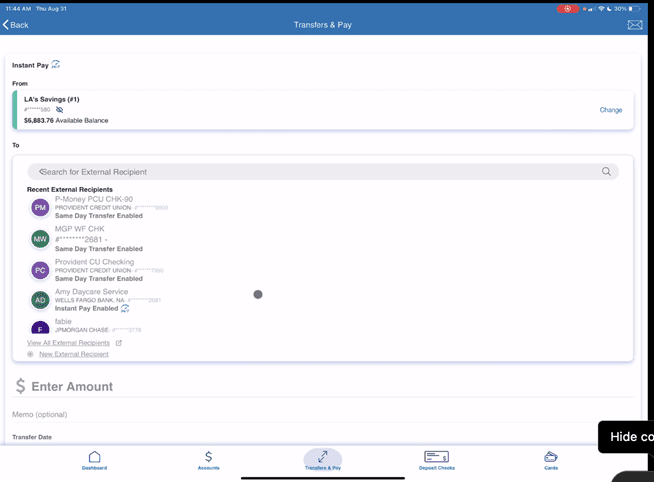The width and height of the screenshot is (654, 482).
Task: Open the mail envelope icon
Action: (634, 25)
